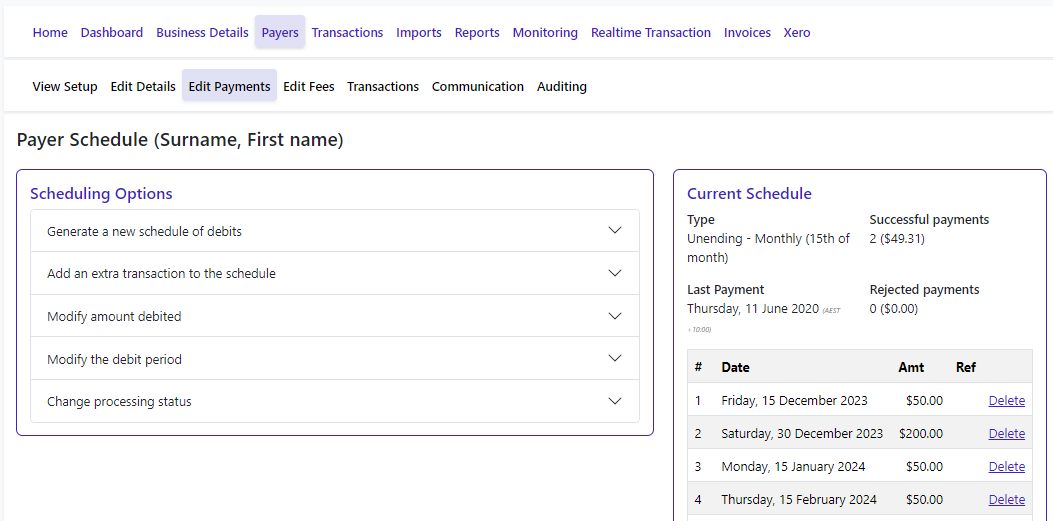The height and width of the screenshot is (521, 1053).
Task: Open the View Setup tab
Action: 65,86
